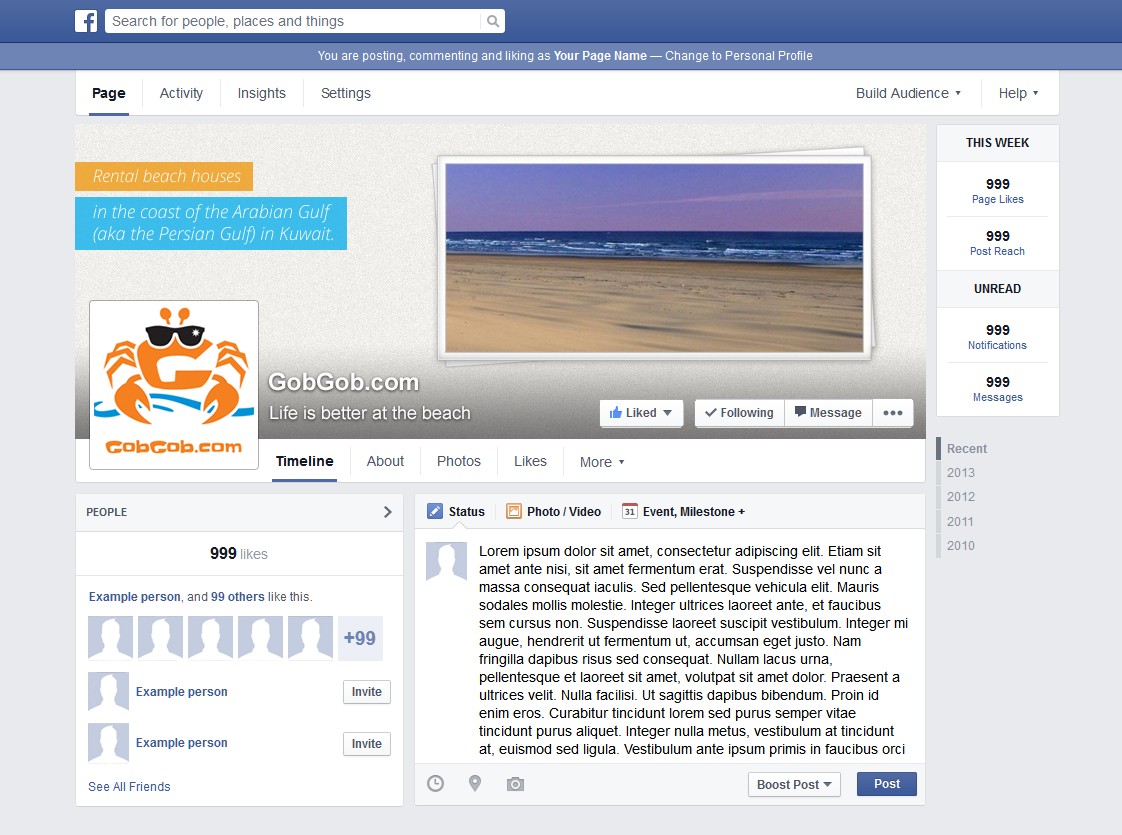Open unread Messages
This screenshot has height=835, width=1122.
(x=997, y=389)
